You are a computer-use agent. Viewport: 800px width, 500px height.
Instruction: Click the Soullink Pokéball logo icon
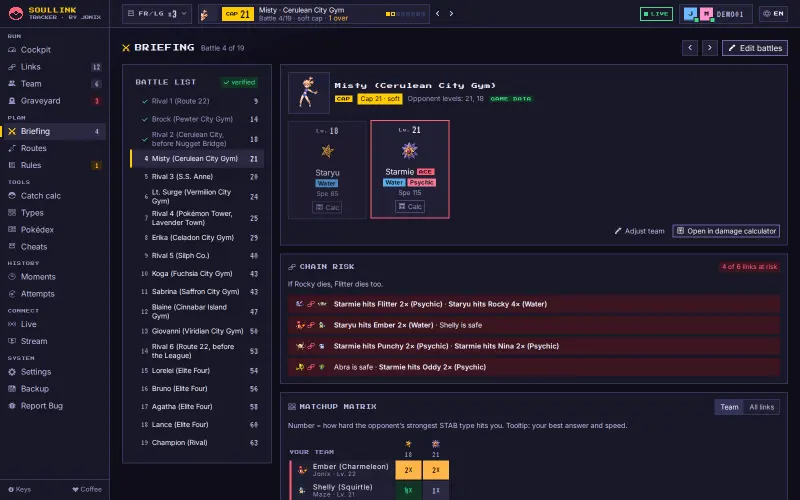[16, 13]
